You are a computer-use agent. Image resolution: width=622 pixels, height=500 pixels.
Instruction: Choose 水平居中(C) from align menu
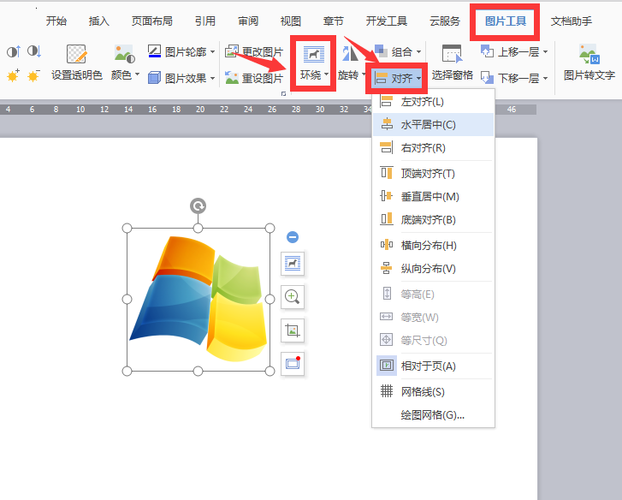click(433, 125)
